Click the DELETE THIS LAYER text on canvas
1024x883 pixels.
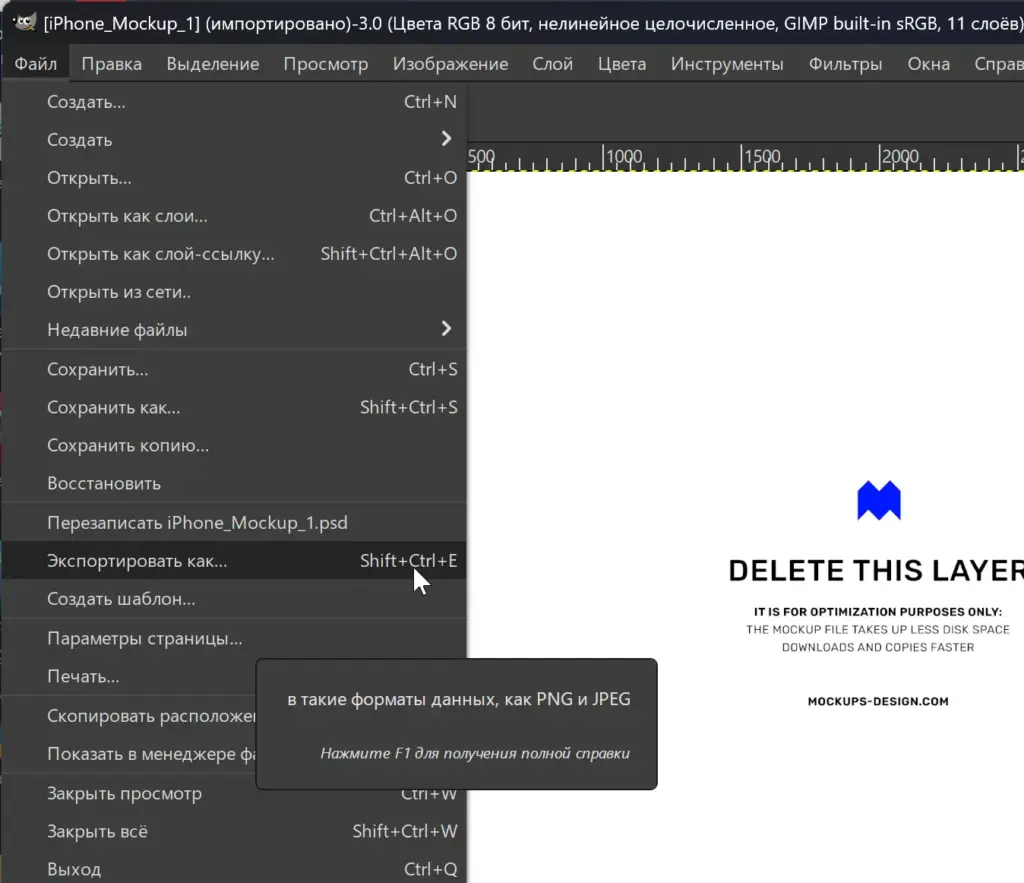point(876,570)
